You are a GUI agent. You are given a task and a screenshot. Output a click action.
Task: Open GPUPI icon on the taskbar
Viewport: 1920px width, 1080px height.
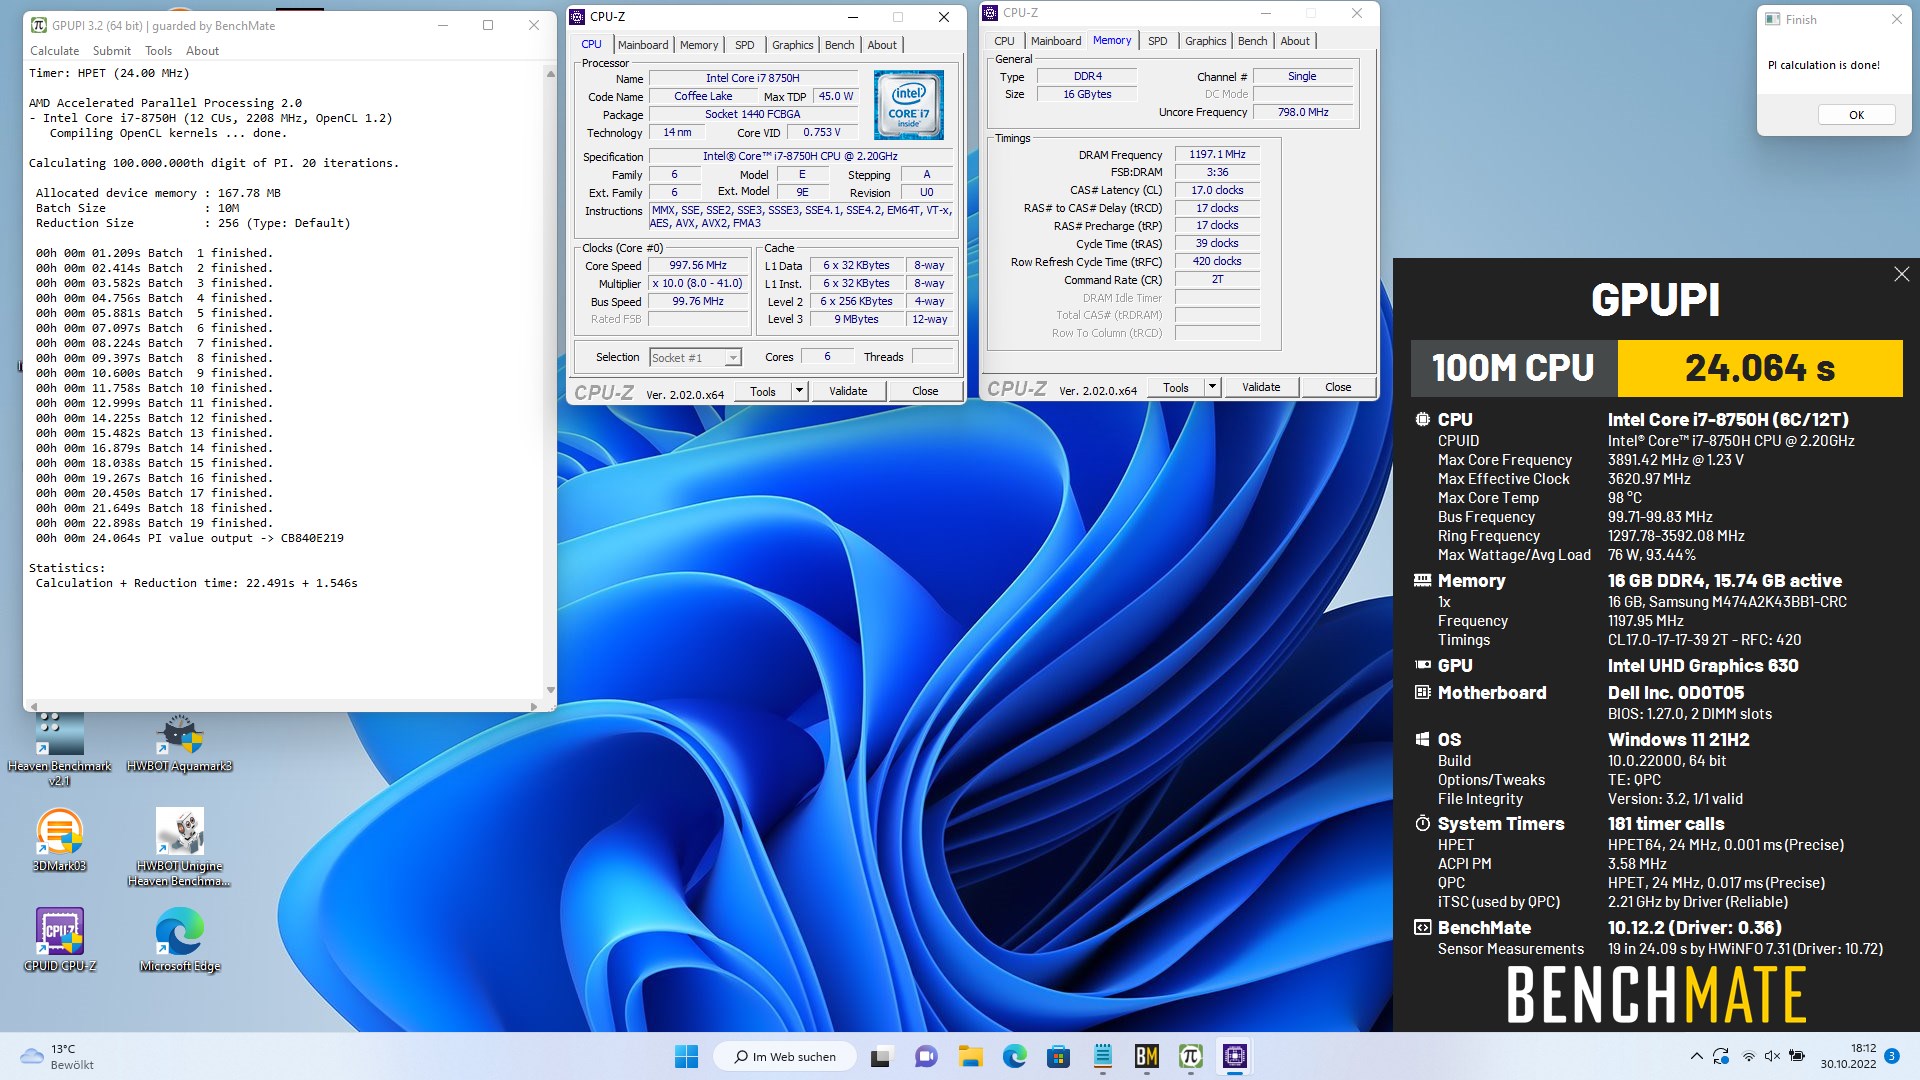[x=1190, y=1056]
